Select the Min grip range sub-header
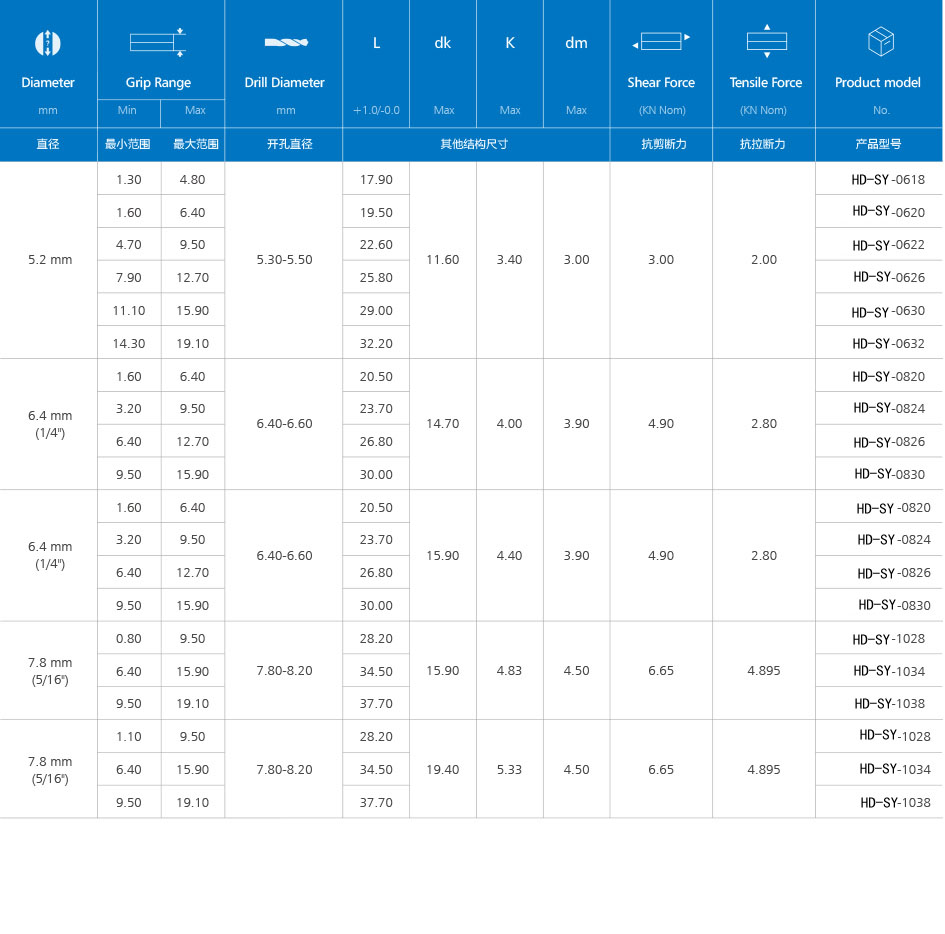Screen dimensions: 945x934 click(x=128, y=110)
